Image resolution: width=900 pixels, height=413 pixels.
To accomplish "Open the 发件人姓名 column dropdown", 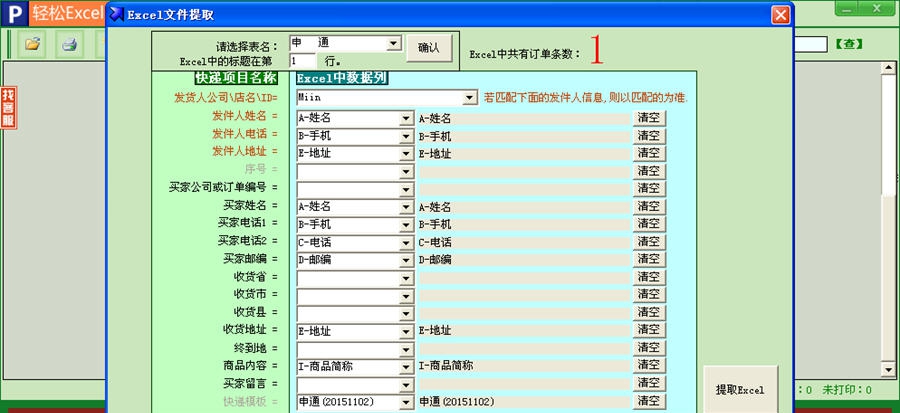I will [x=406, y=119].
